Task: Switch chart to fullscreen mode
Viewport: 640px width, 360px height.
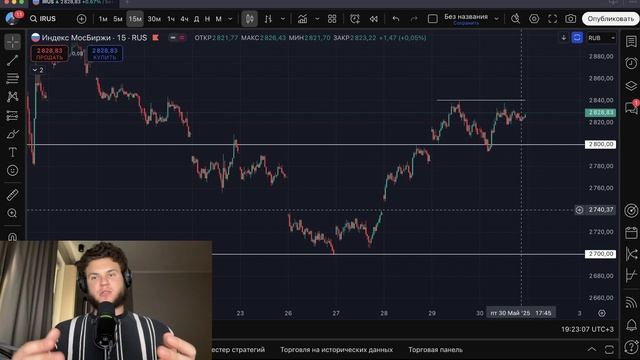Action: point(552,19)
